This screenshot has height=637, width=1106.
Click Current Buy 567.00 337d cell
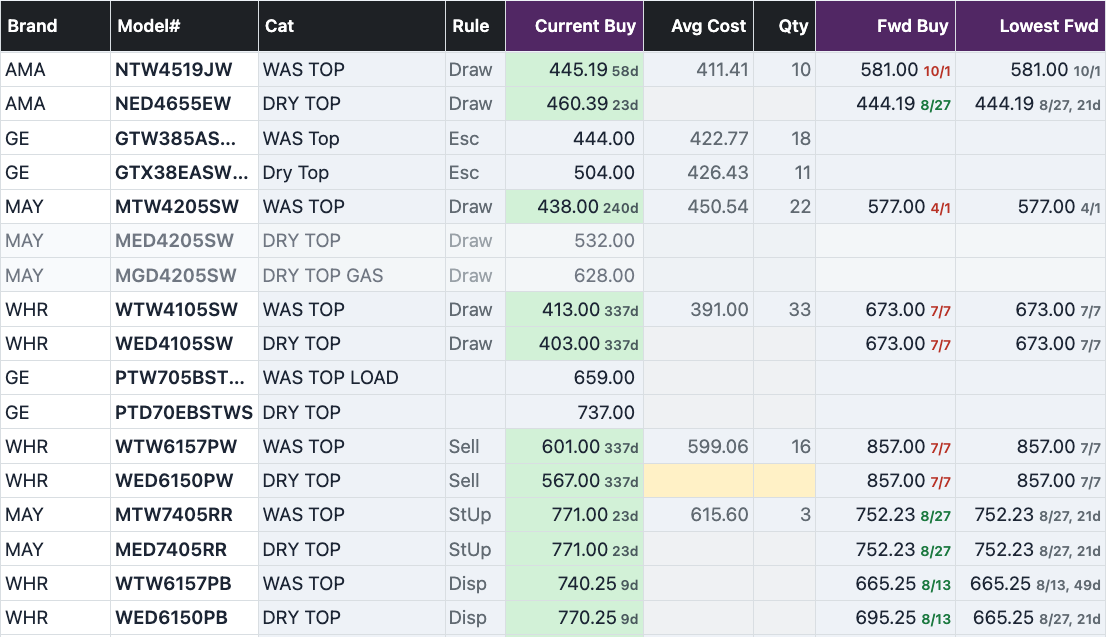point(574,480)
